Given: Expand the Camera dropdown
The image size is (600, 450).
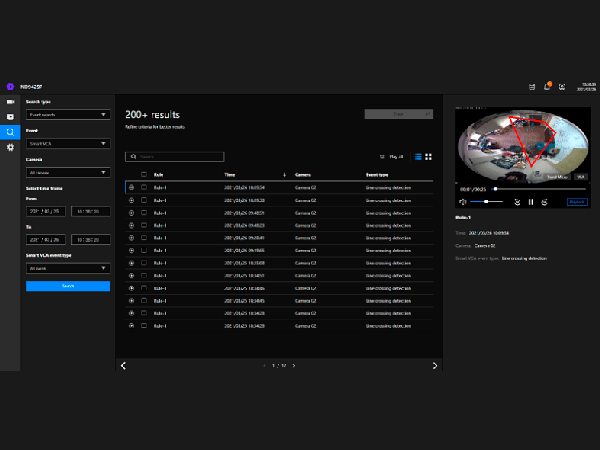Looking at the screenshot, I should [67, 172].
